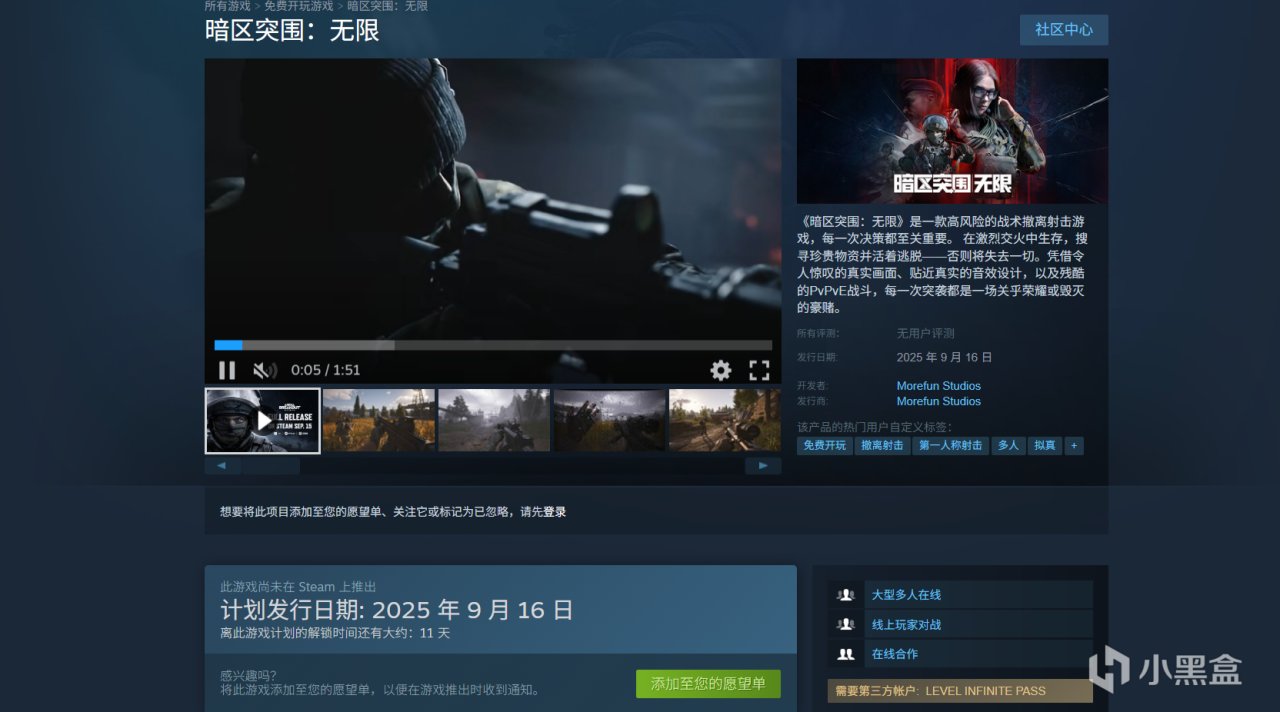Click the video progress bar
The width and height of the screenshot is (1280, 712).
[493, 345]
